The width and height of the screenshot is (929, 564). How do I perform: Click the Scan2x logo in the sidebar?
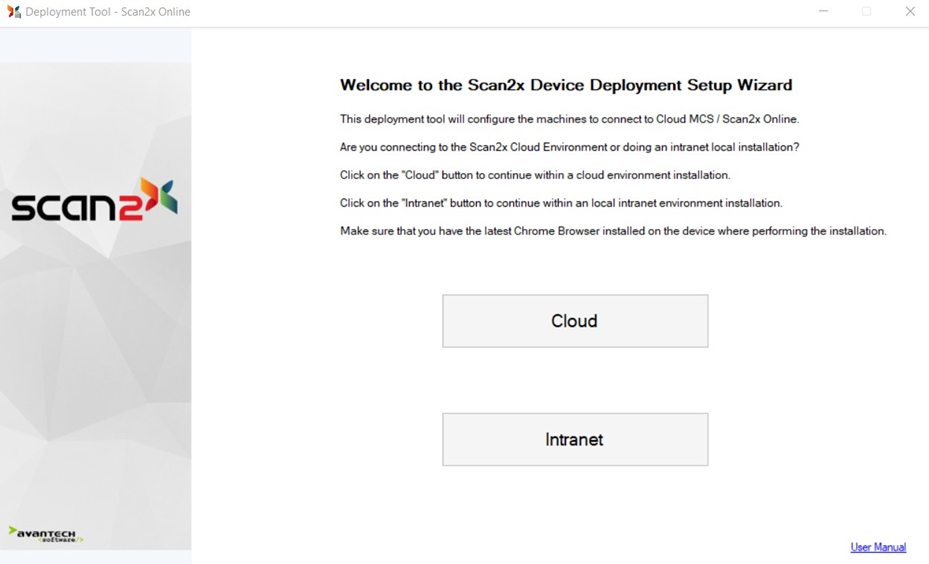(x=93, y=200)
